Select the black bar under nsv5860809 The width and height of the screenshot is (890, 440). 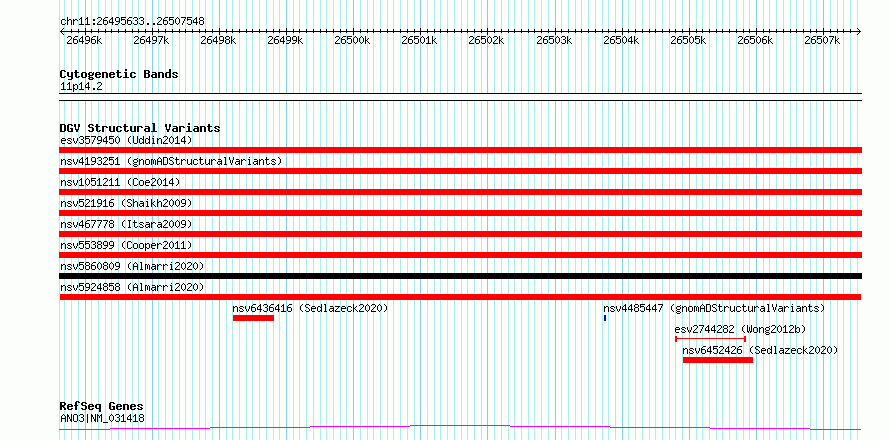(x=460, y=276)
